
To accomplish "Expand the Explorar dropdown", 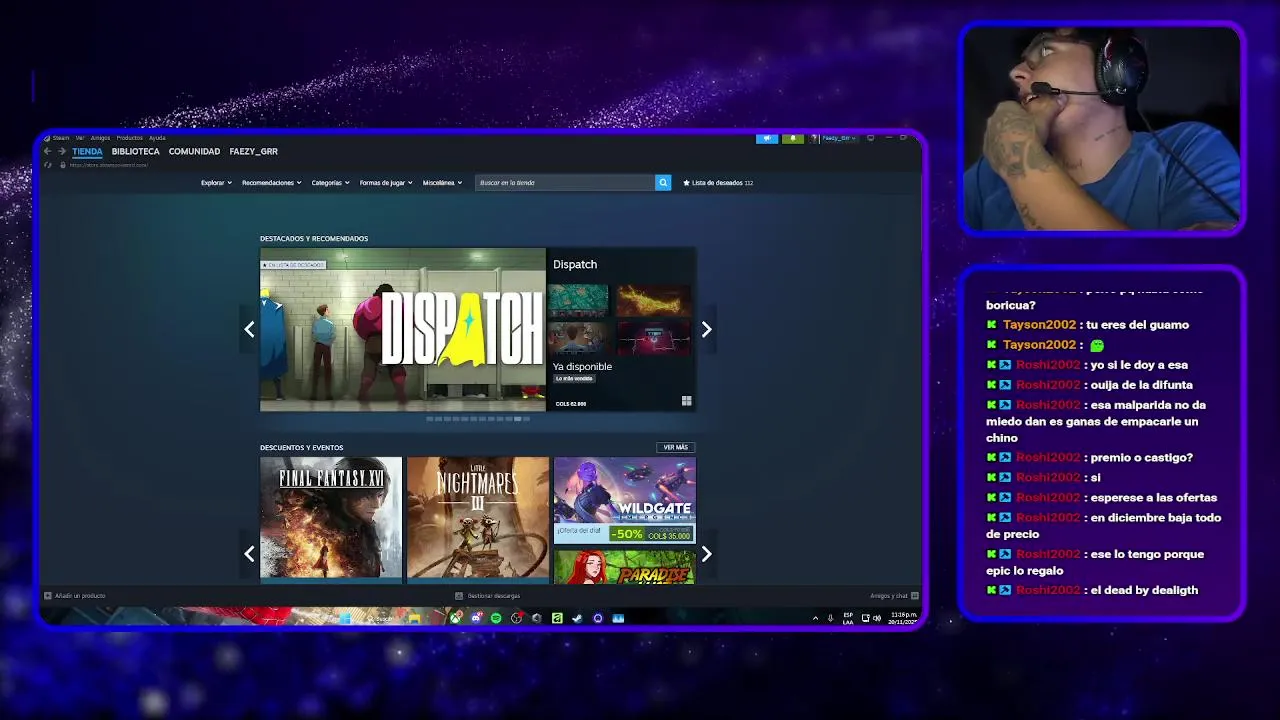I will (x=216, y=183).
